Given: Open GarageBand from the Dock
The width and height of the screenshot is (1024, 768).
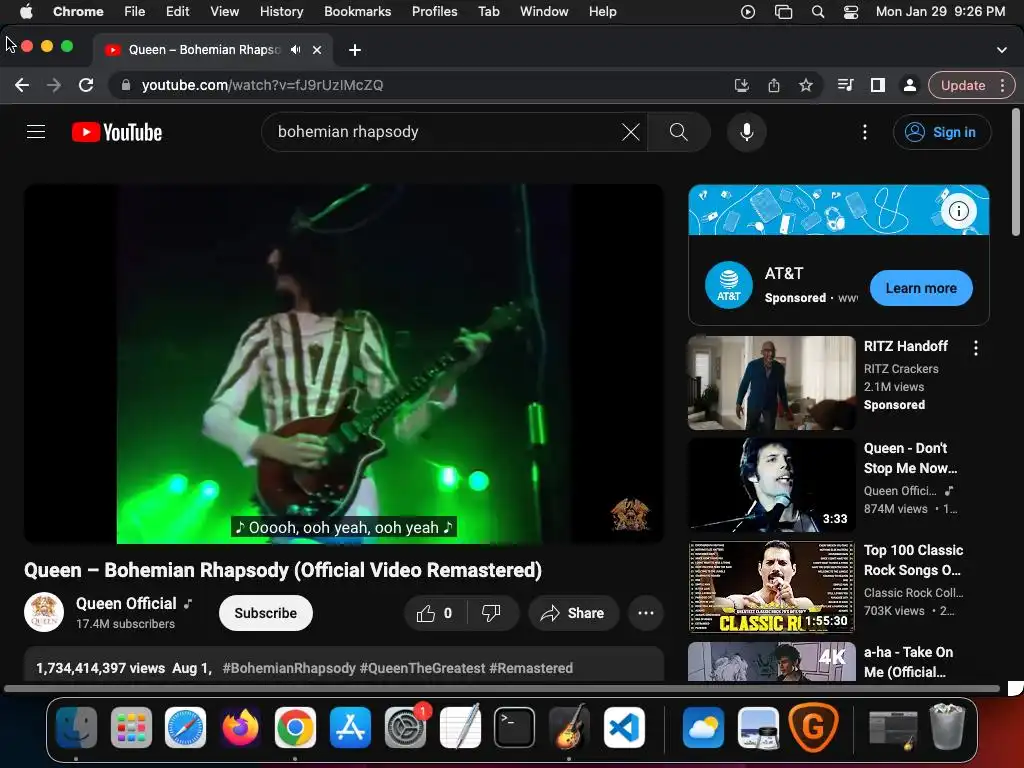Looking at the screenshot, I should tap(569, 727).
